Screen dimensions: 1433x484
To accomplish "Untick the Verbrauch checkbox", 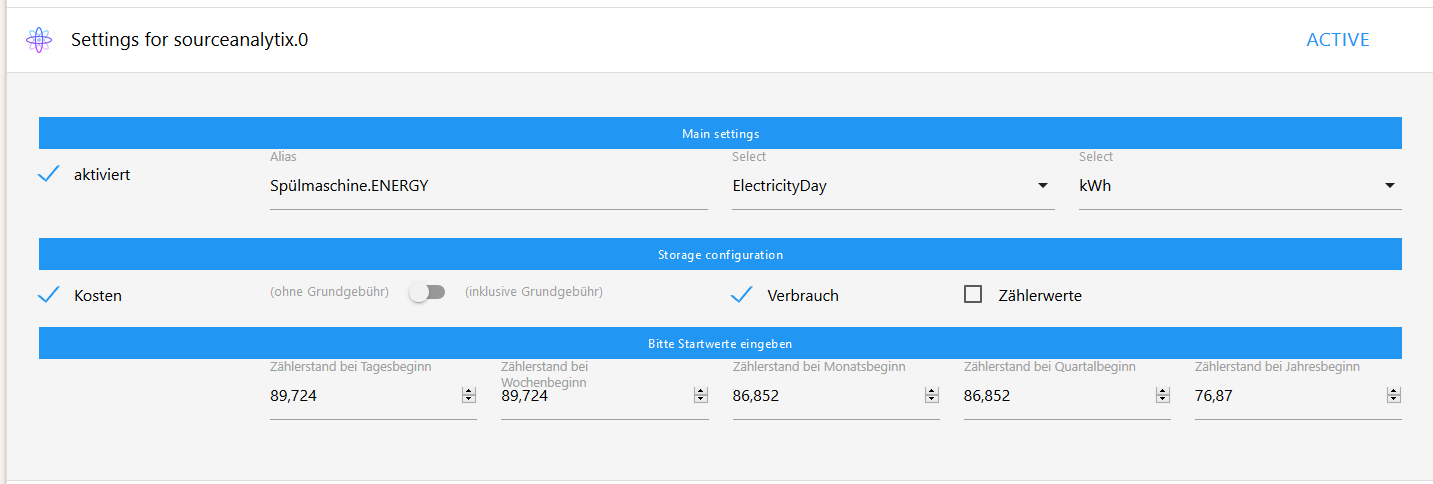I will tap(741, 295).
